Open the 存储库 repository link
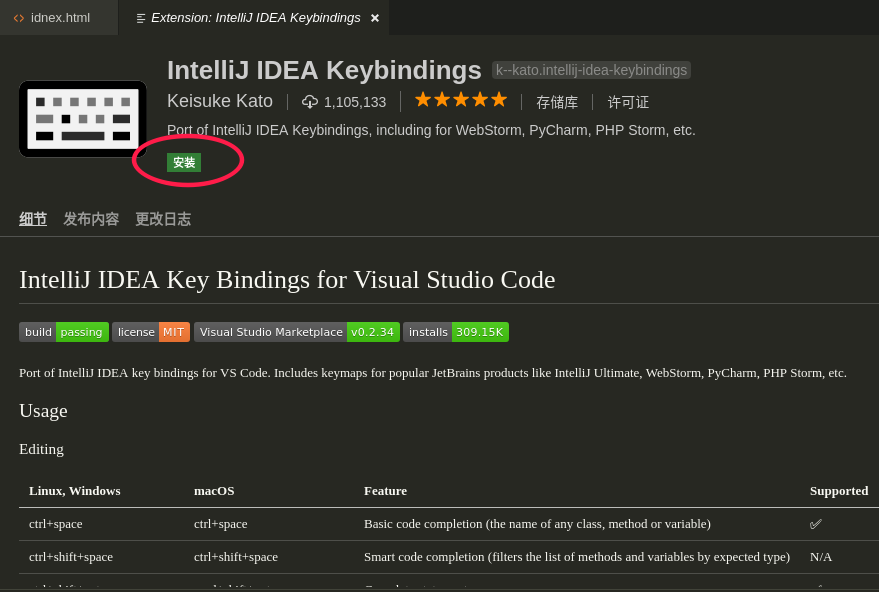This screenshot has height=592, width=879. [x=556, y=102]
